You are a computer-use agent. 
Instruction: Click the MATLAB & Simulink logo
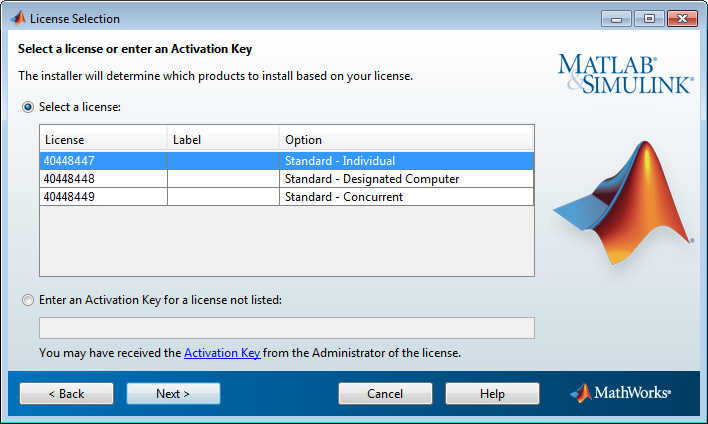(625, 75)
